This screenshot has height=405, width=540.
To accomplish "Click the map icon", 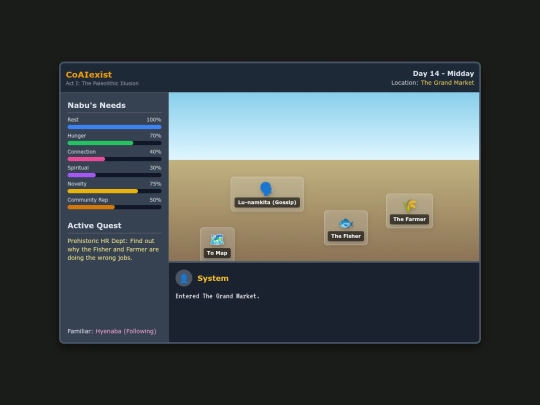I will [x=217, y=239].
